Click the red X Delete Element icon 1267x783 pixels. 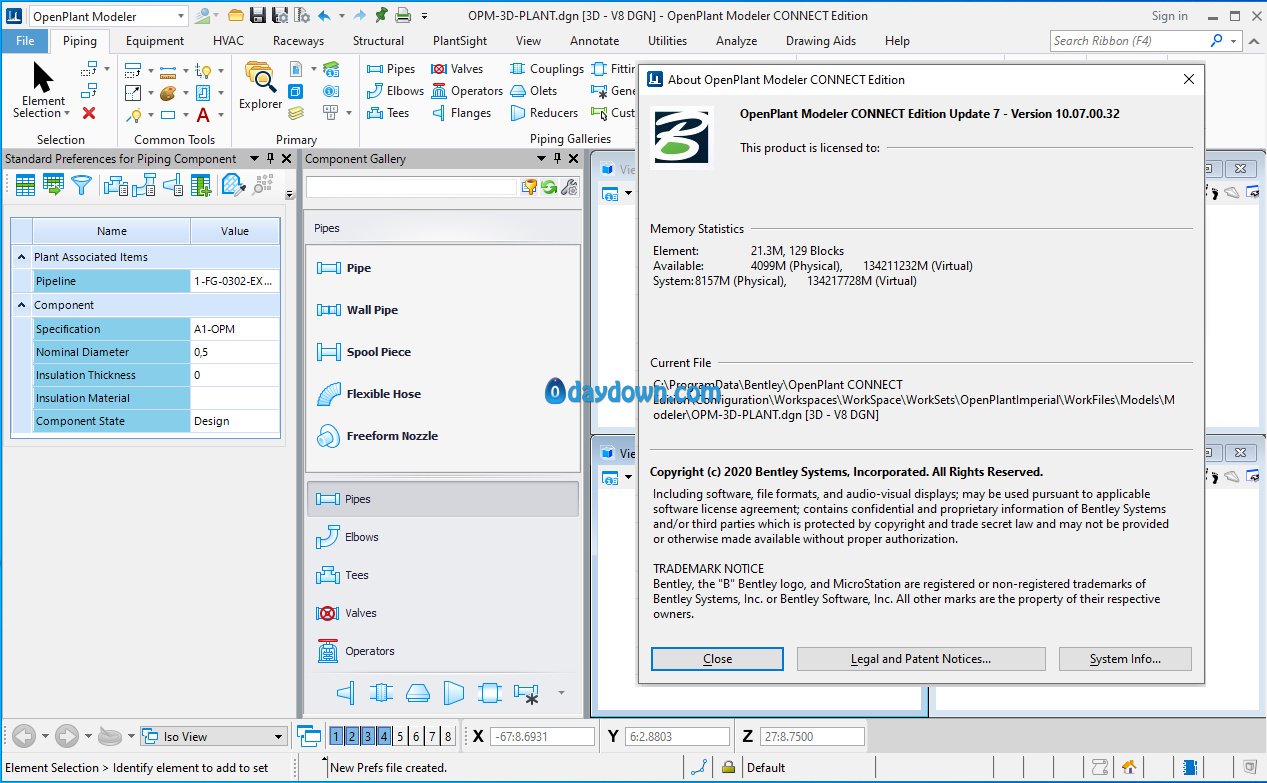click(x=89, y=113)
